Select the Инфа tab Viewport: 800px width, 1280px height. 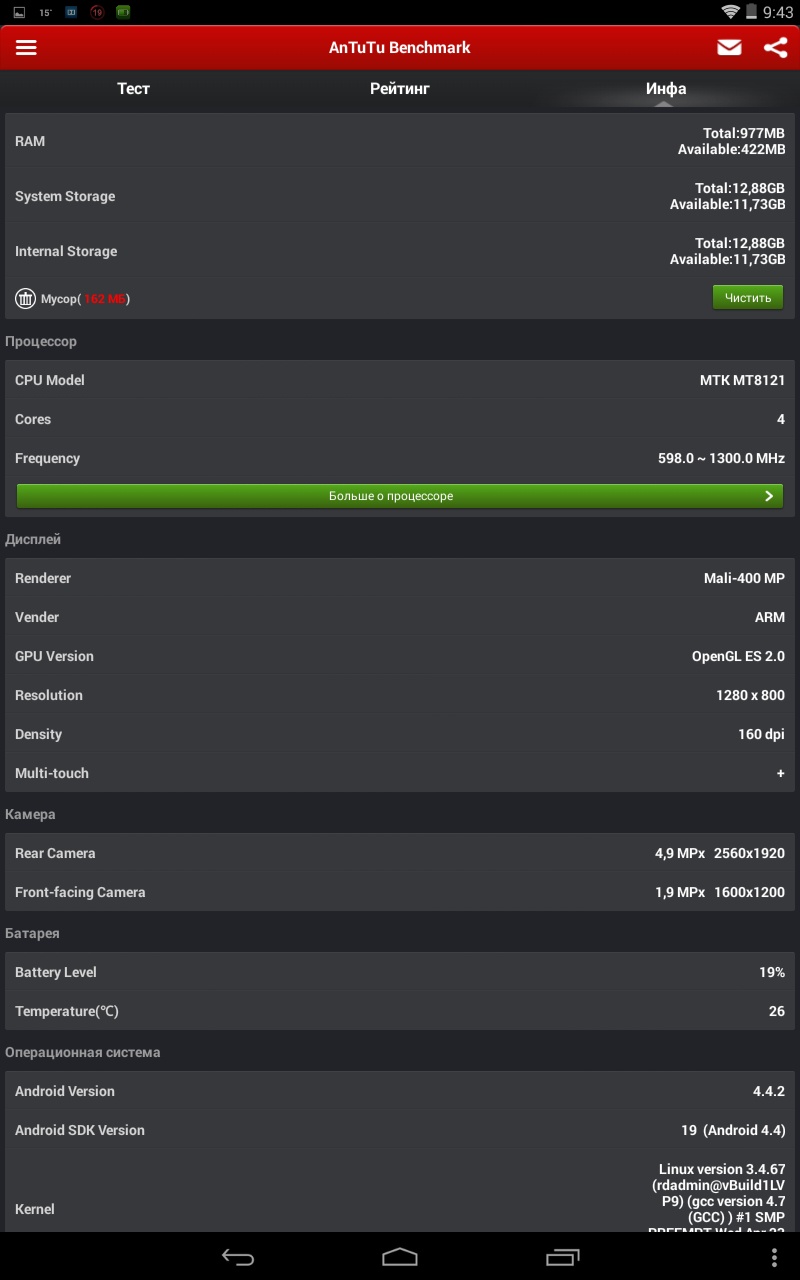point(665,89)
